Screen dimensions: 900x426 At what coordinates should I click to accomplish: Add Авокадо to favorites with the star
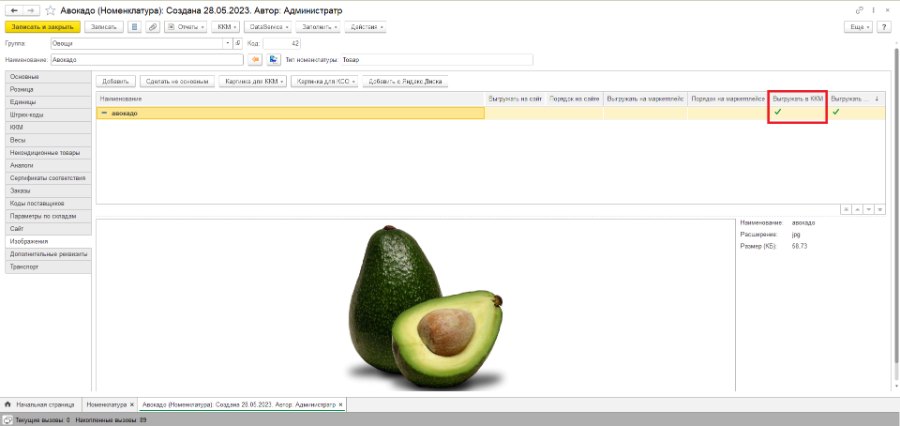51,10
